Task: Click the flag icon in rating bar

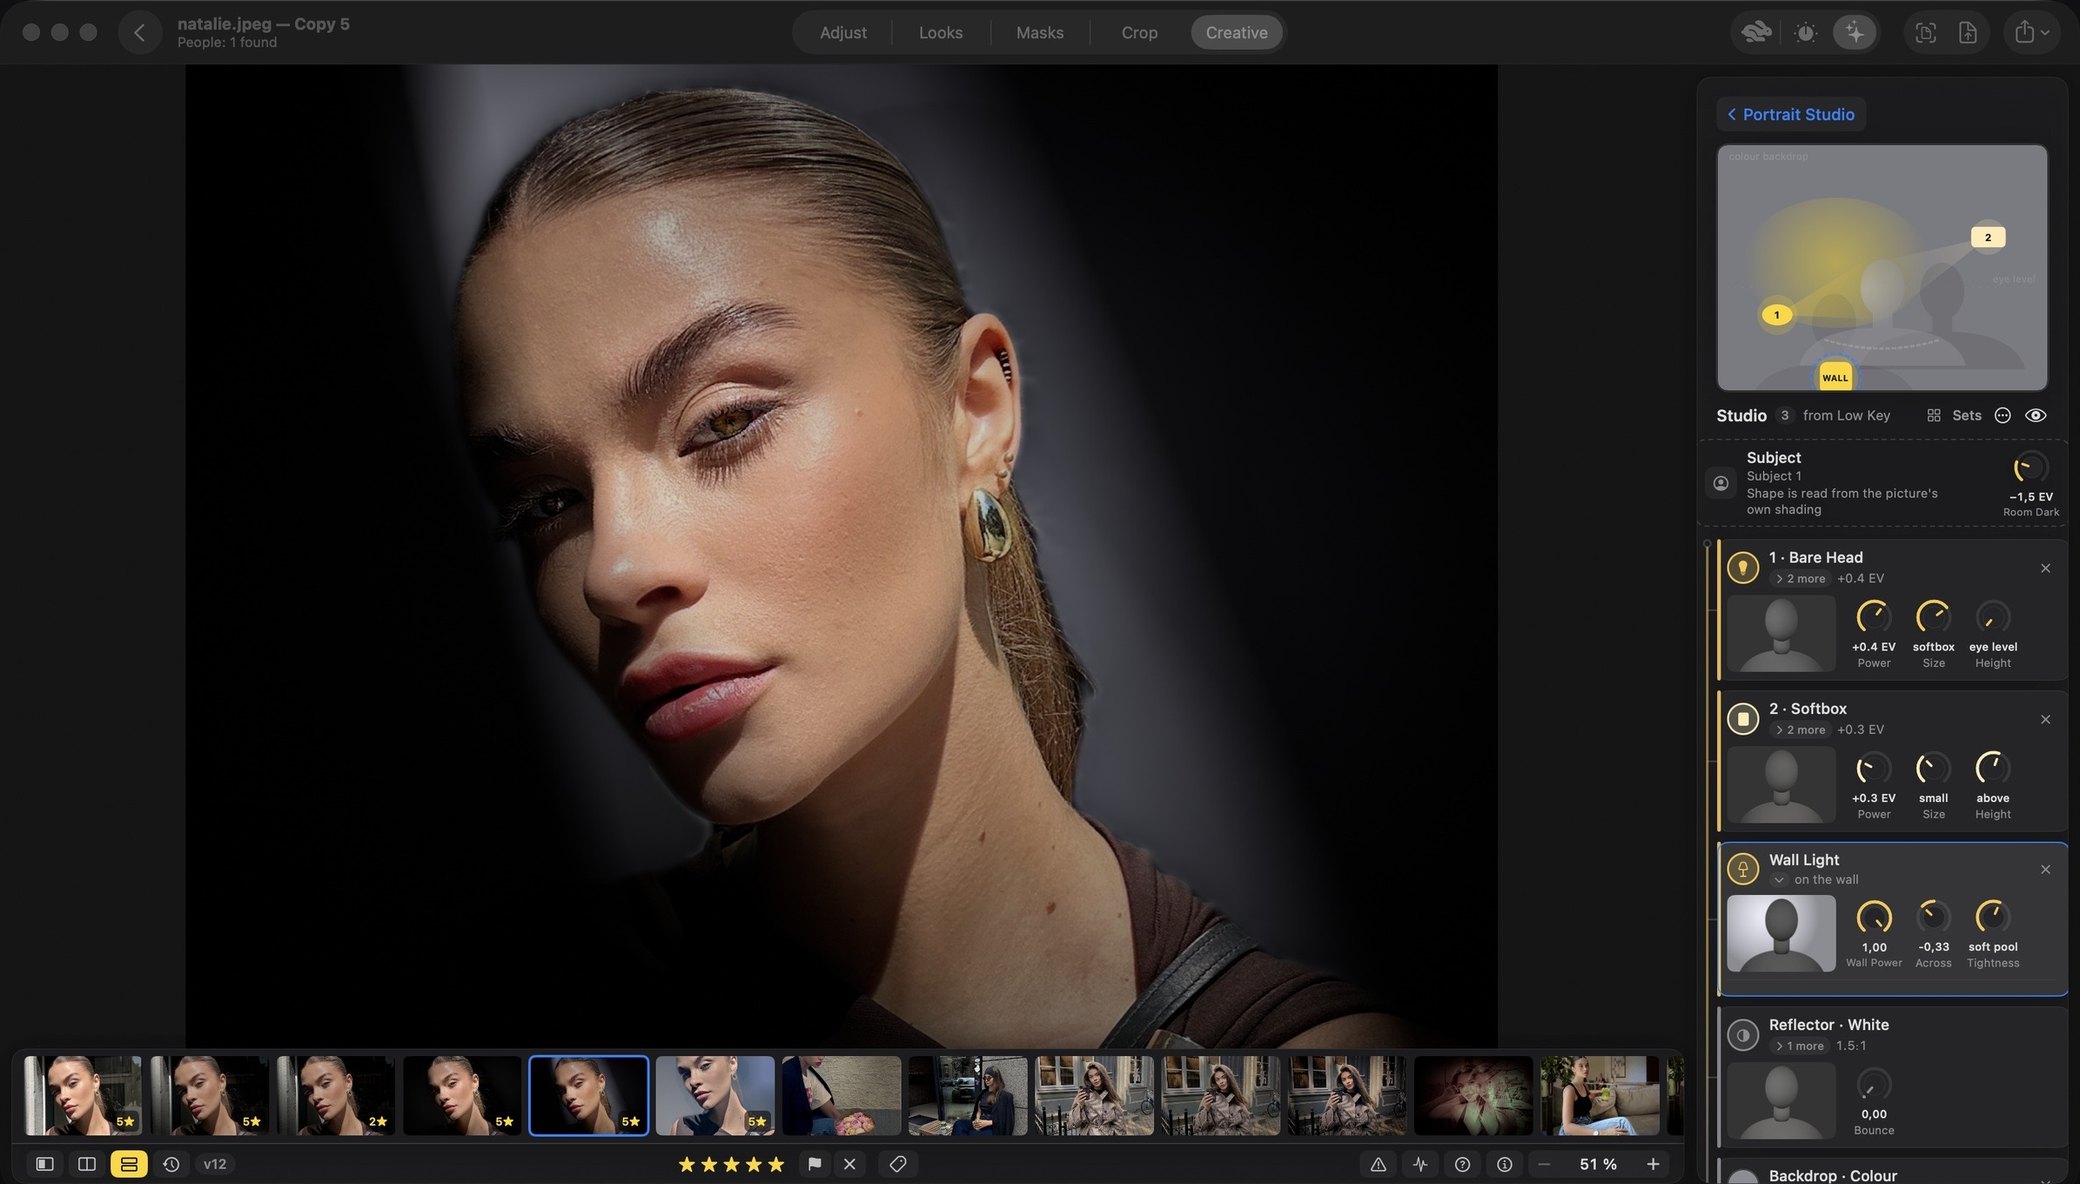Action: pos(814,1164)
